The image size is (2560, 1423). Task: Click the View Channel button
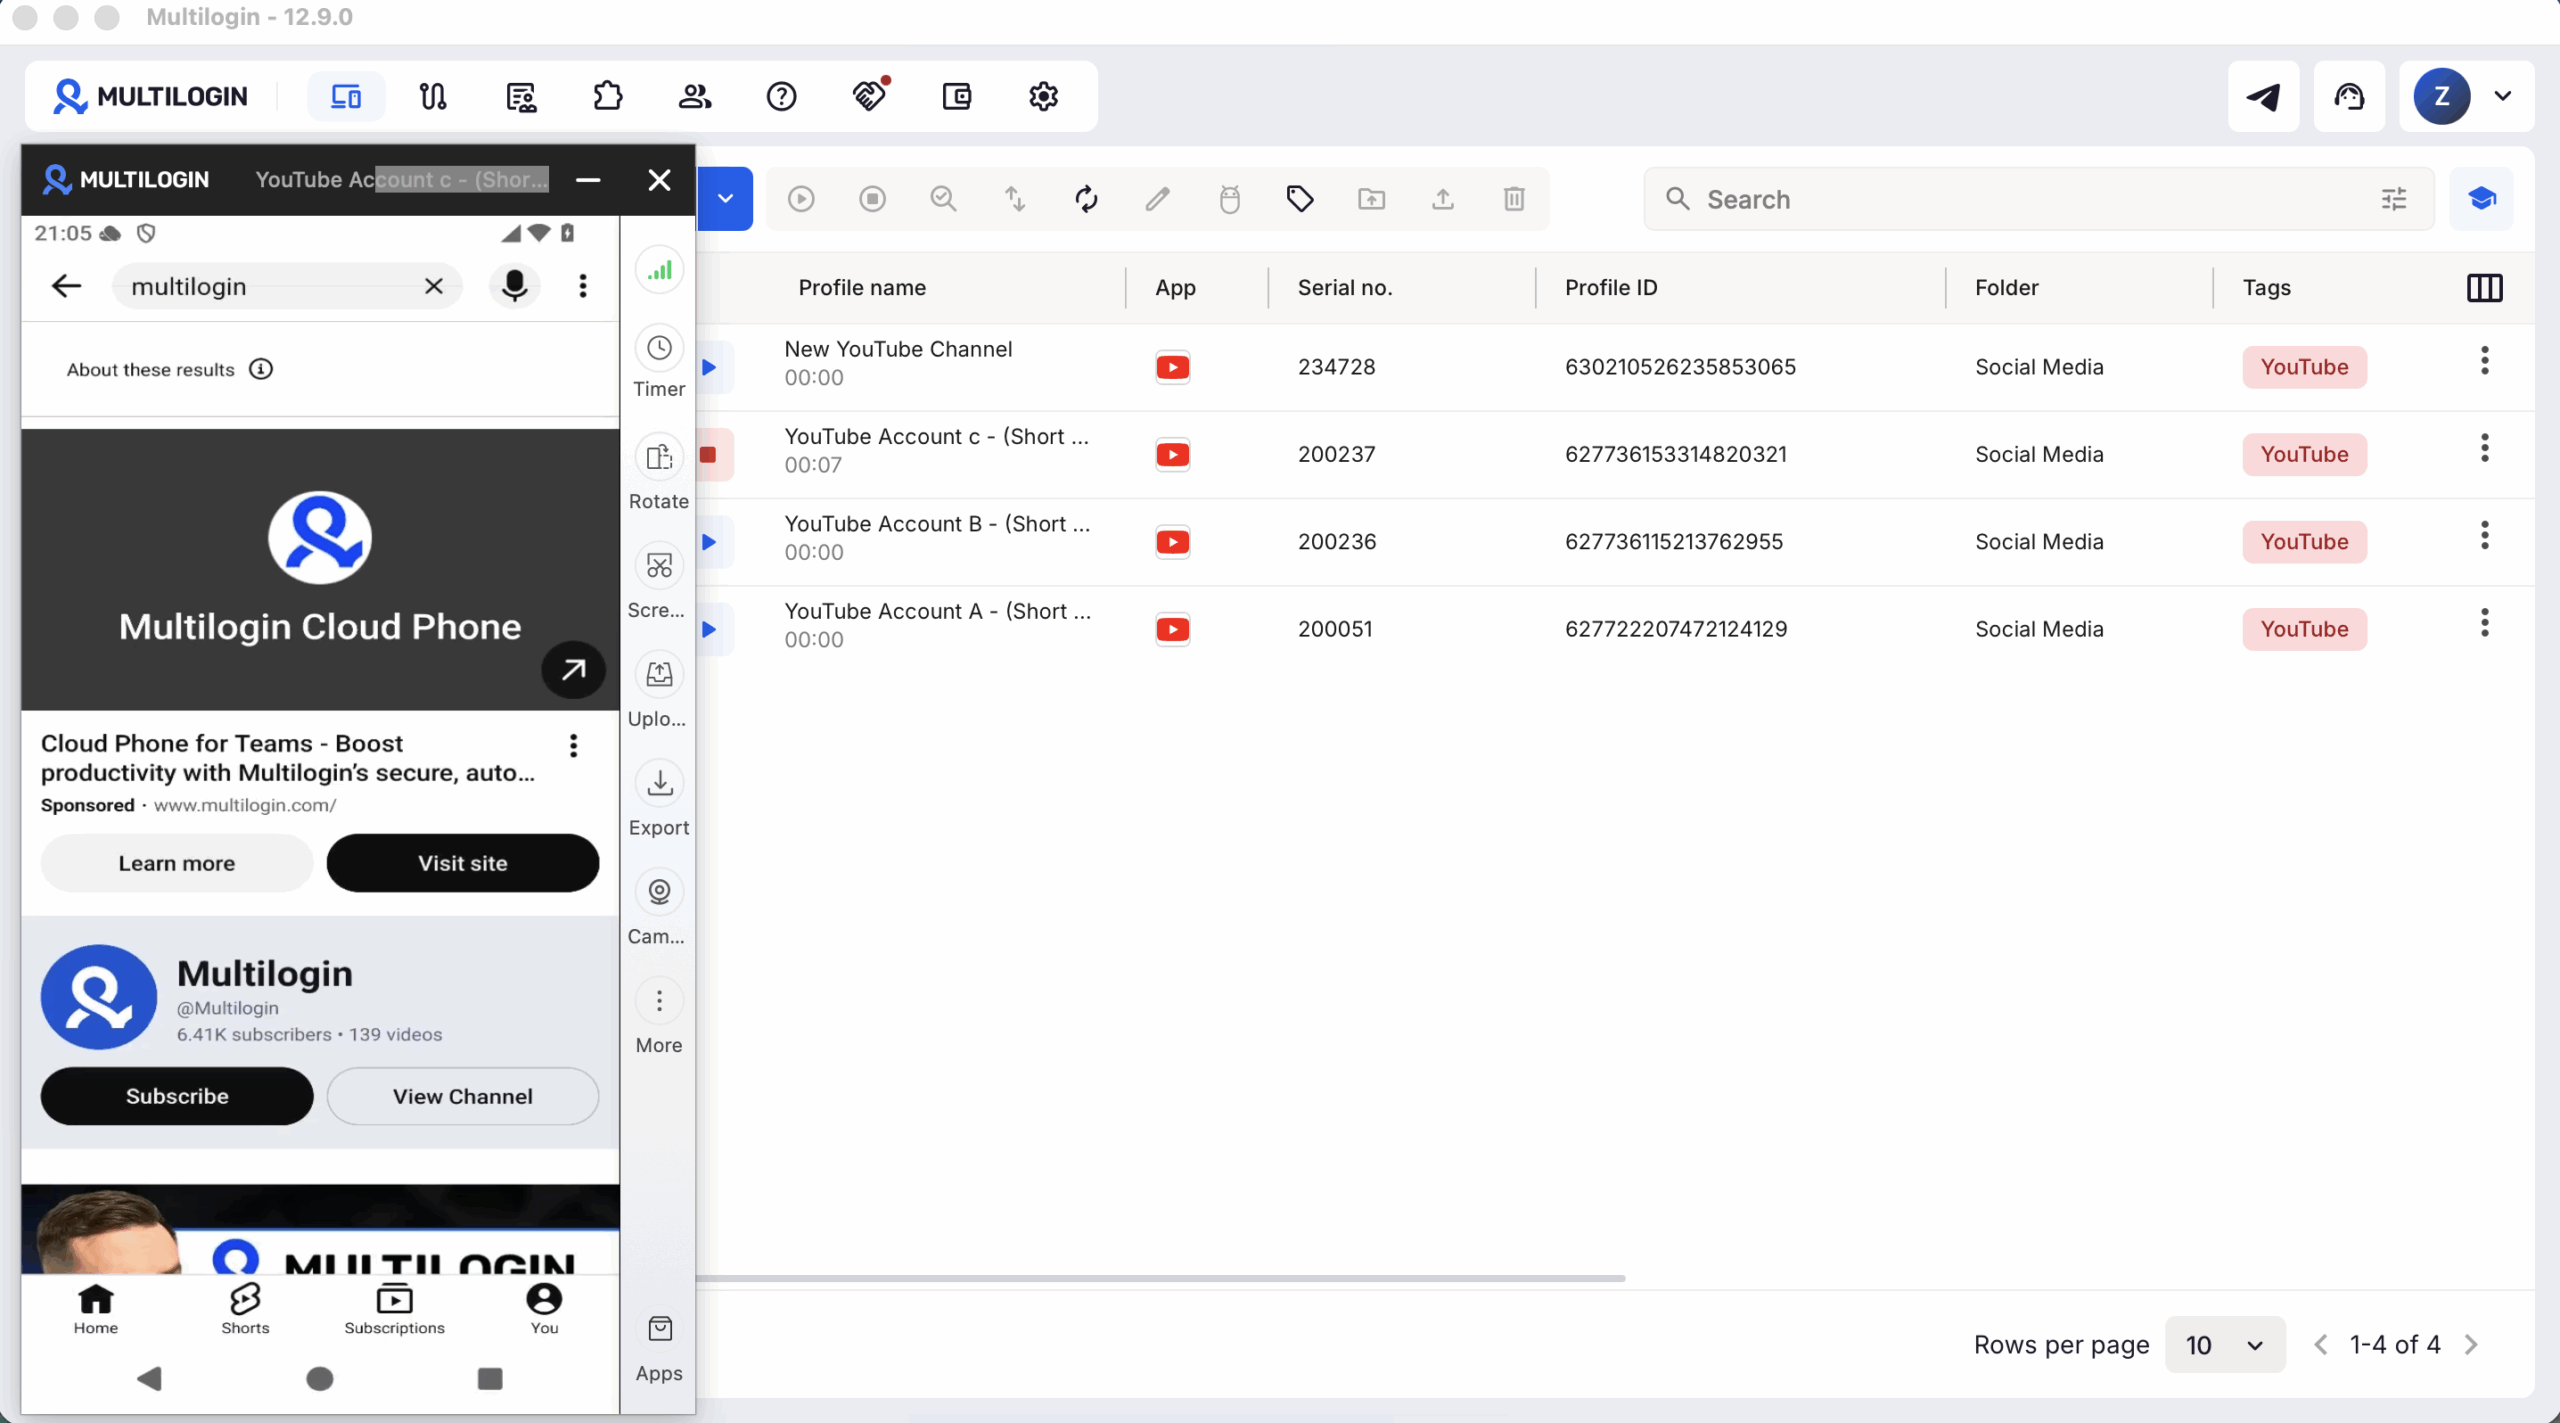click(463, 1097)
